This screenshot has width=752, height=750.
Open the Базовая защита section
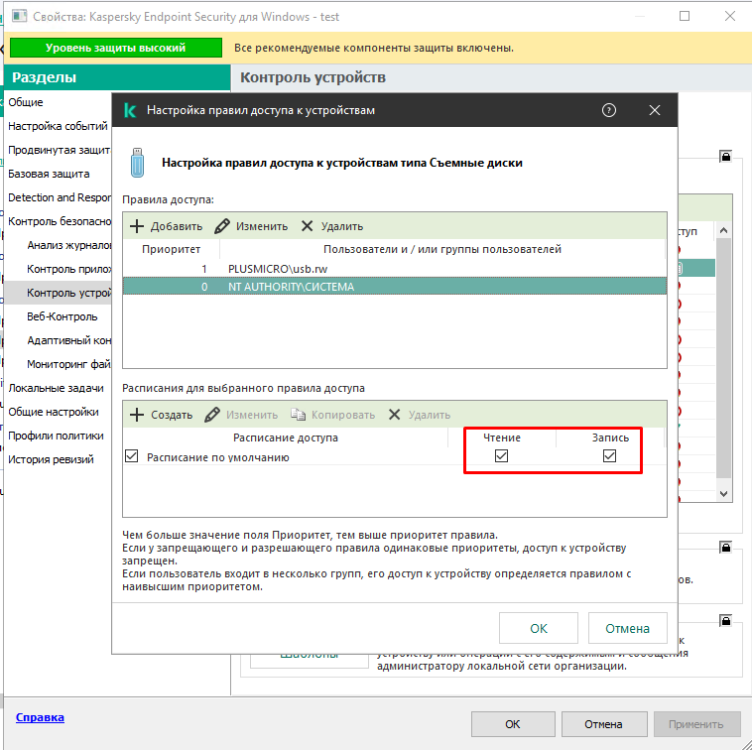(x=48, y=174)
